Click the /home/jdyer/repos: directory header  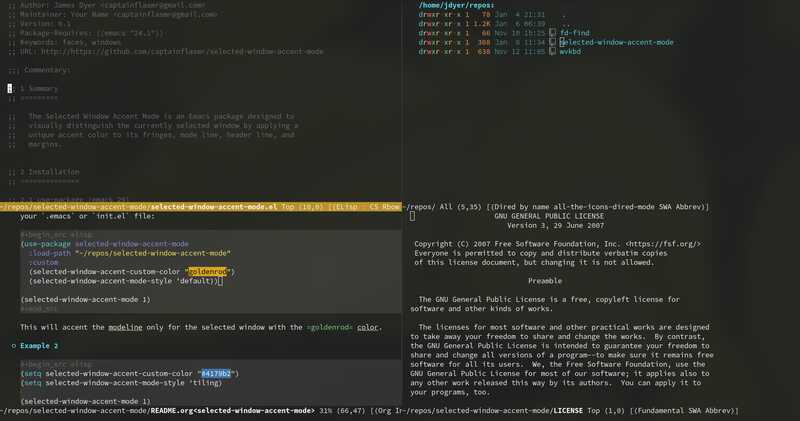click(x=459, y=6)
